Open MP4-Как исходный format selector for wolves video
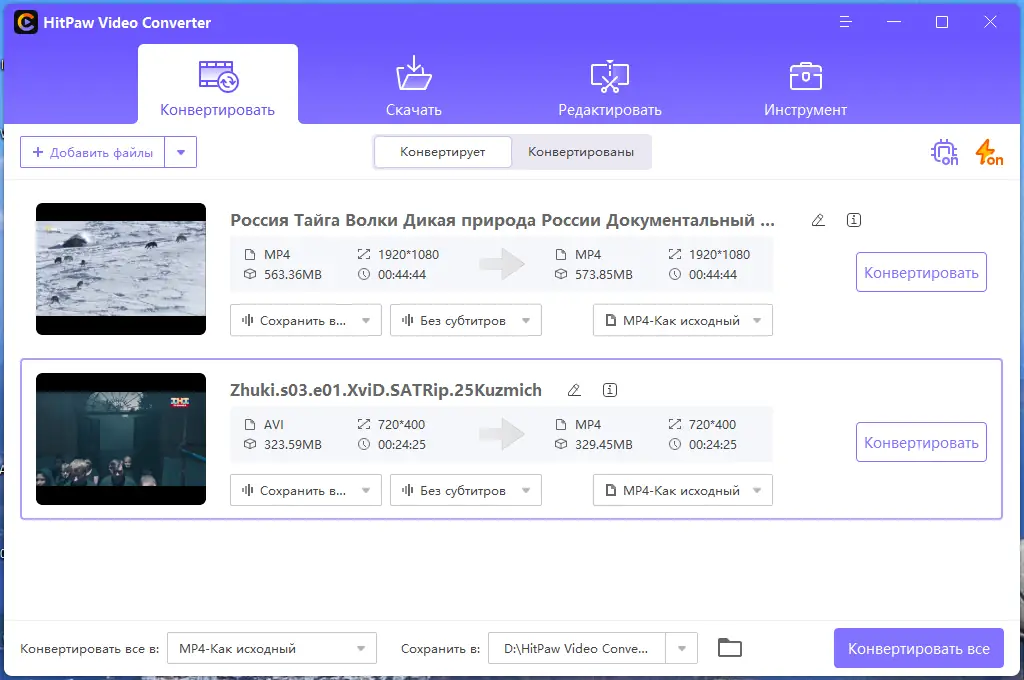 coord(682,320)
